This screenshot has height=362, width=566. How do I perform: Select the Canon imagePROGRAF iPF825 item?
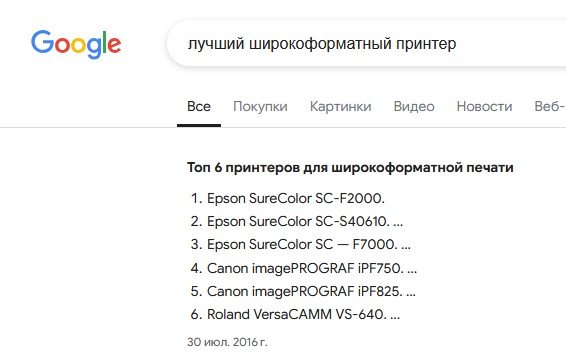click(305, 292)
